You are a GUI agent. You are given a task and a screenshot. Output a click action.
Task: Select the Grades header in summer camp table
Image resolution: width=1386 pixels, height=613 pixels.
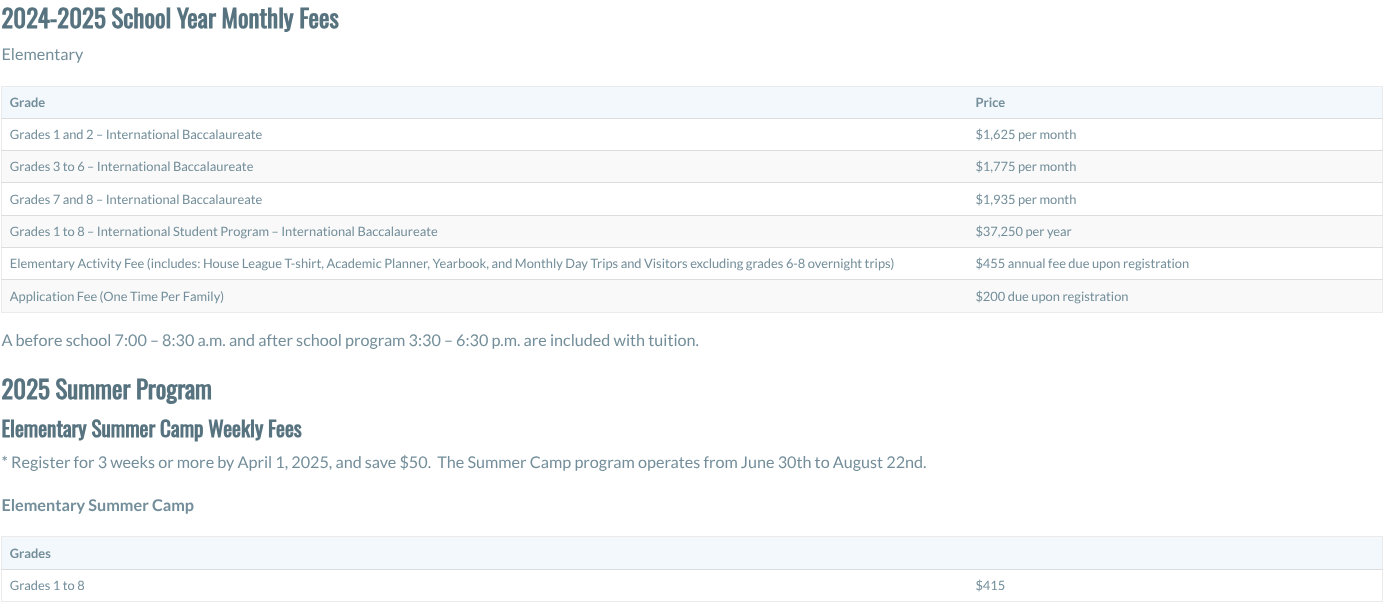30,553
